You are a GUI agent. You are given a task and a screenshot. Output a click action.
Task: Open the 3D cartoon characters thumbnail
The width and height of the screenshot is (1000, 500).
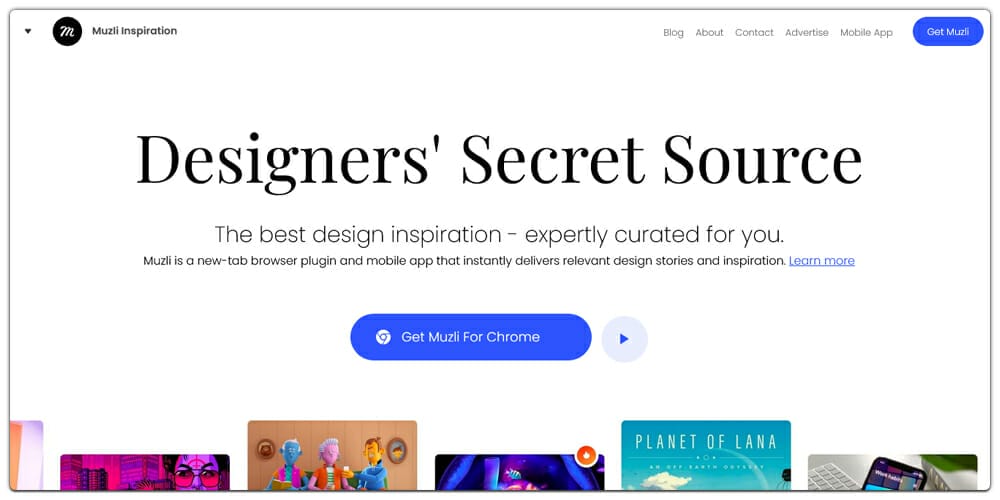coord(332,455)
